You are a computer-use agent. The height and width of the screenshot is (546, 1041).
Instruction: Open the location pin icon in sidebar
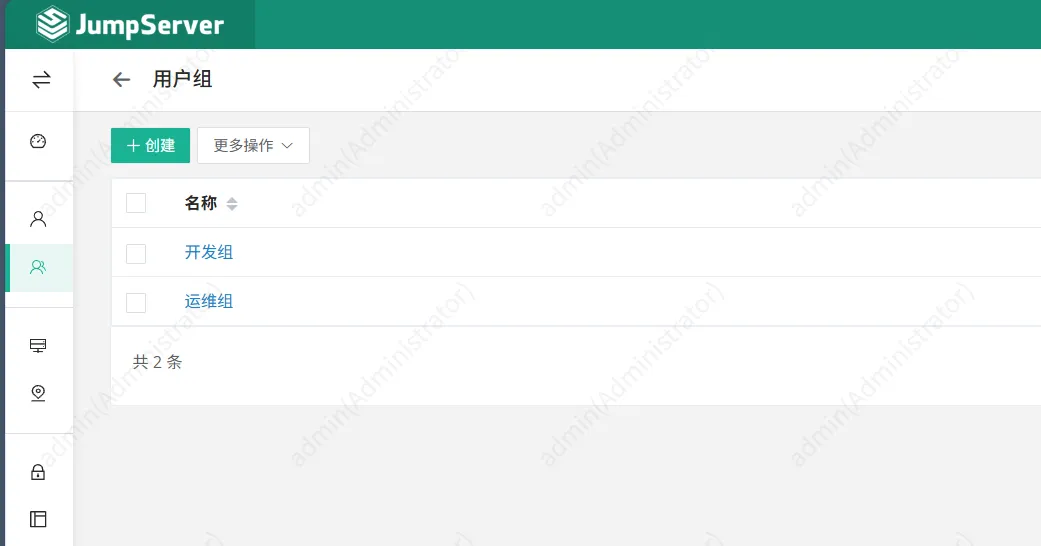38,393
